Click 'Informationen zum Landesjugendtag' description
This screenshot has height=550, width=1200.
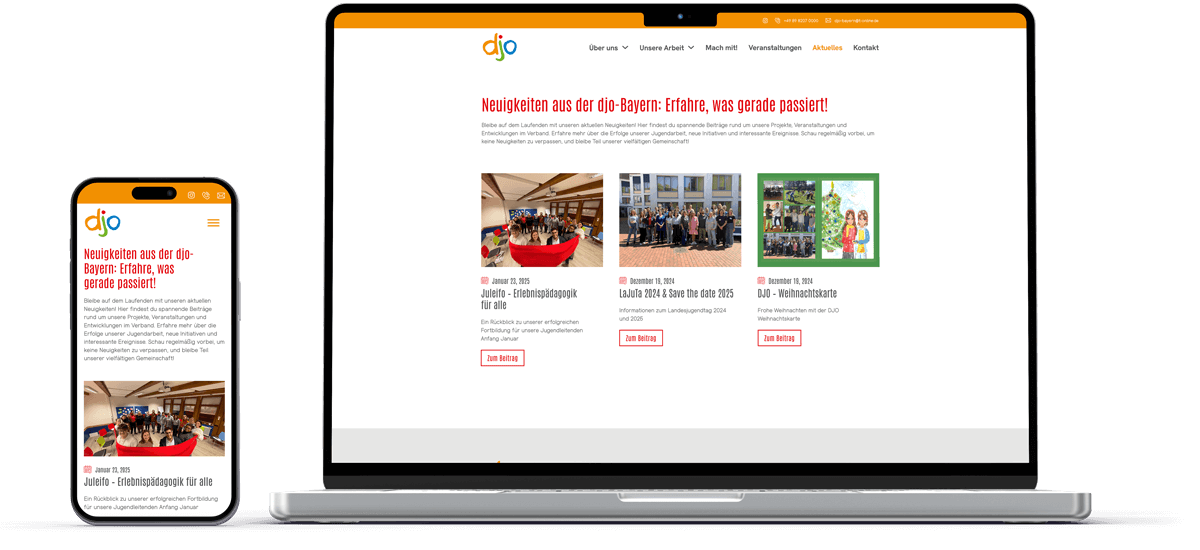click(675, 314)
